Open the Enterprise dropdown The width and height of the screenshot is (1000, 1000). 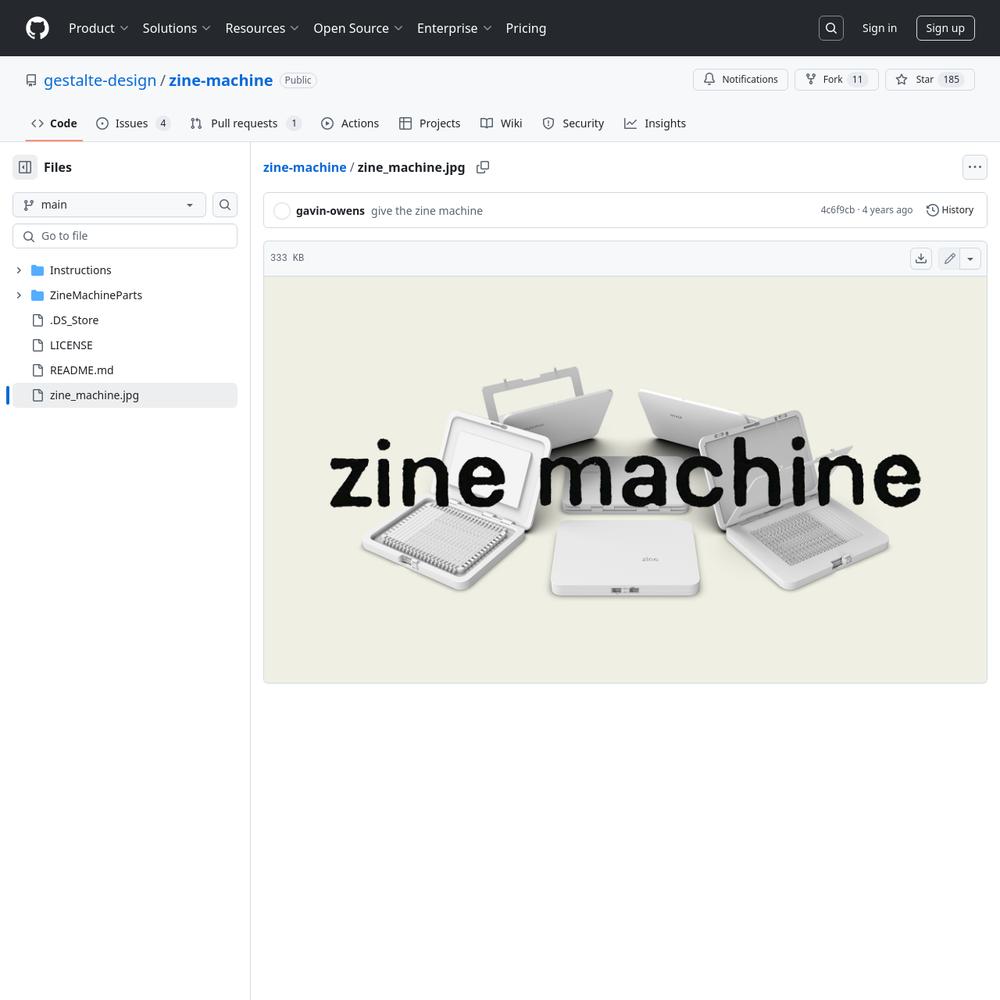454,28
